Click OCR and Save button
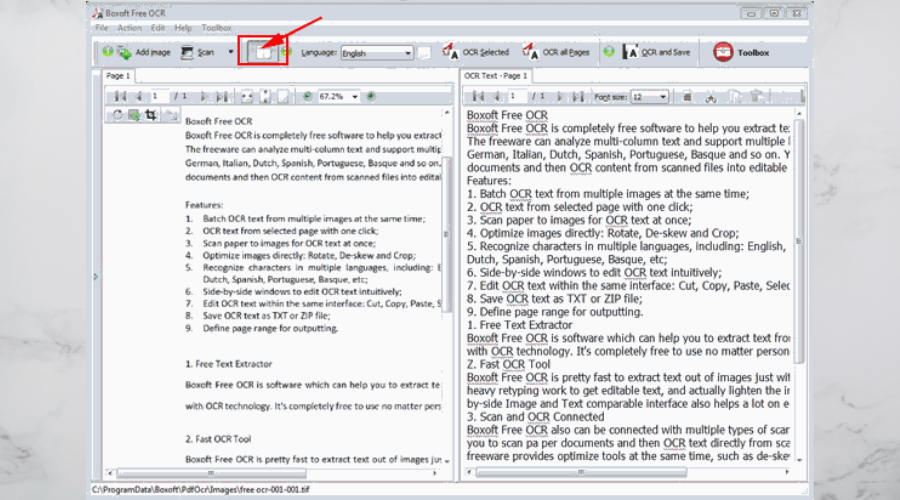 pyautogui.click(x=656, y=52)
